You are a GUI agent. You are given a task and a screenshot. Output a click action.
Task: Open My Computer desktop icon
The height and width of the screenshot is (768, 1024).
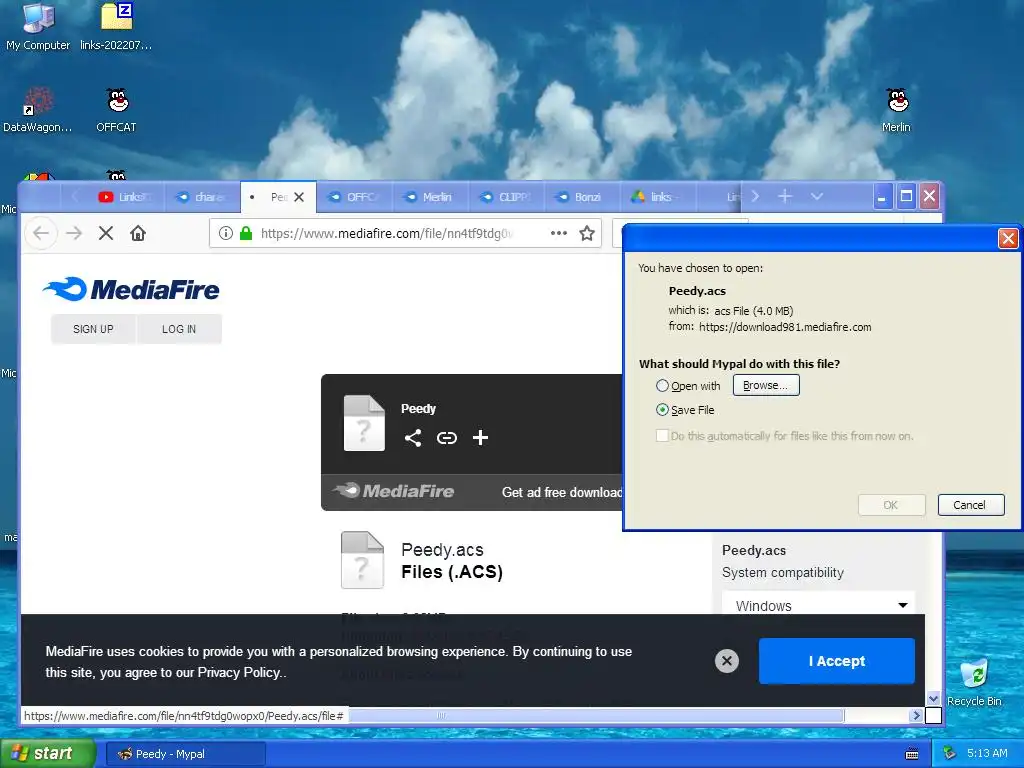38,26
